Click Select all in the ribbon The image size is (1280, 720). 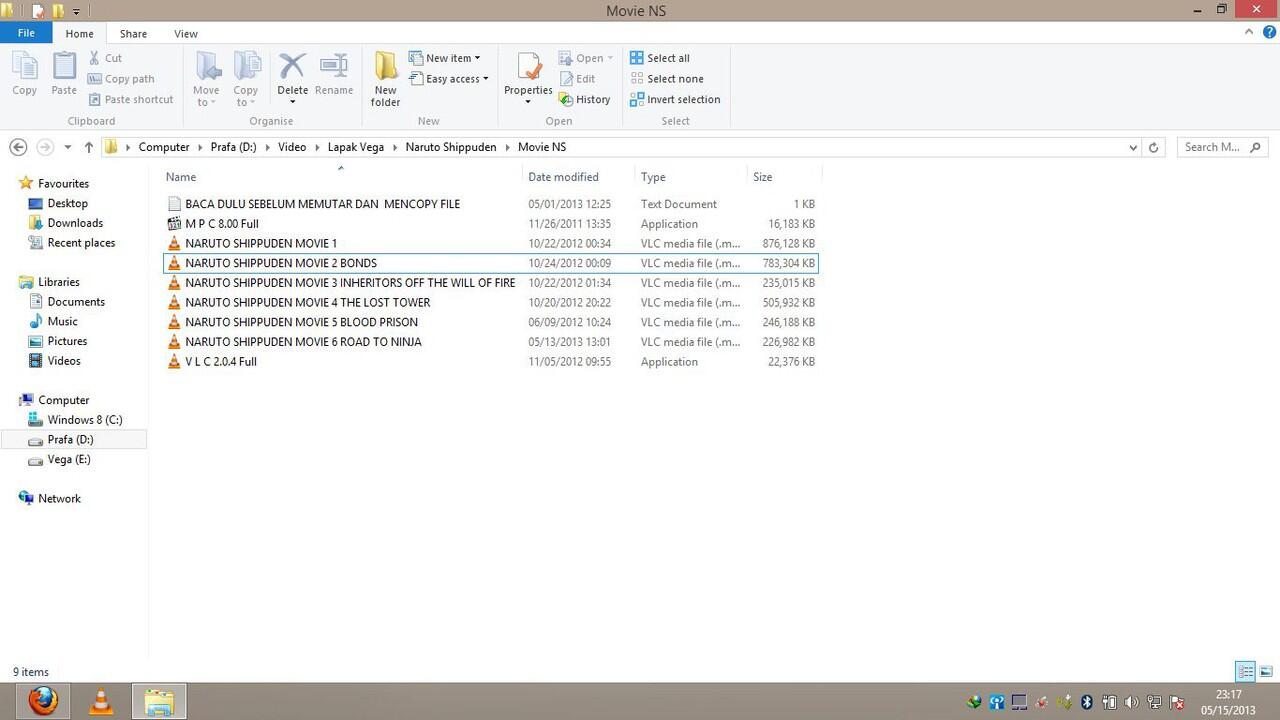click(x=660, y=58)
